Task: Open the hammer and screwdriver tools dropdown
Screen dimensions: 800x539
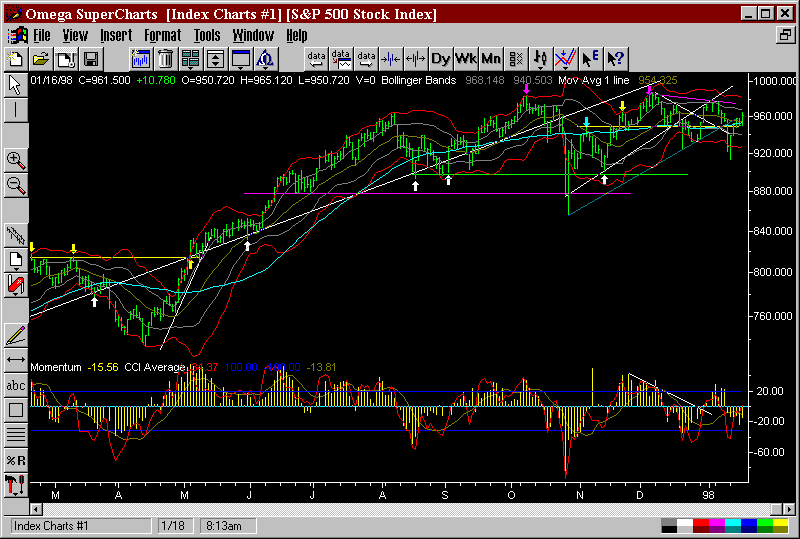Action: coord(16,485)
